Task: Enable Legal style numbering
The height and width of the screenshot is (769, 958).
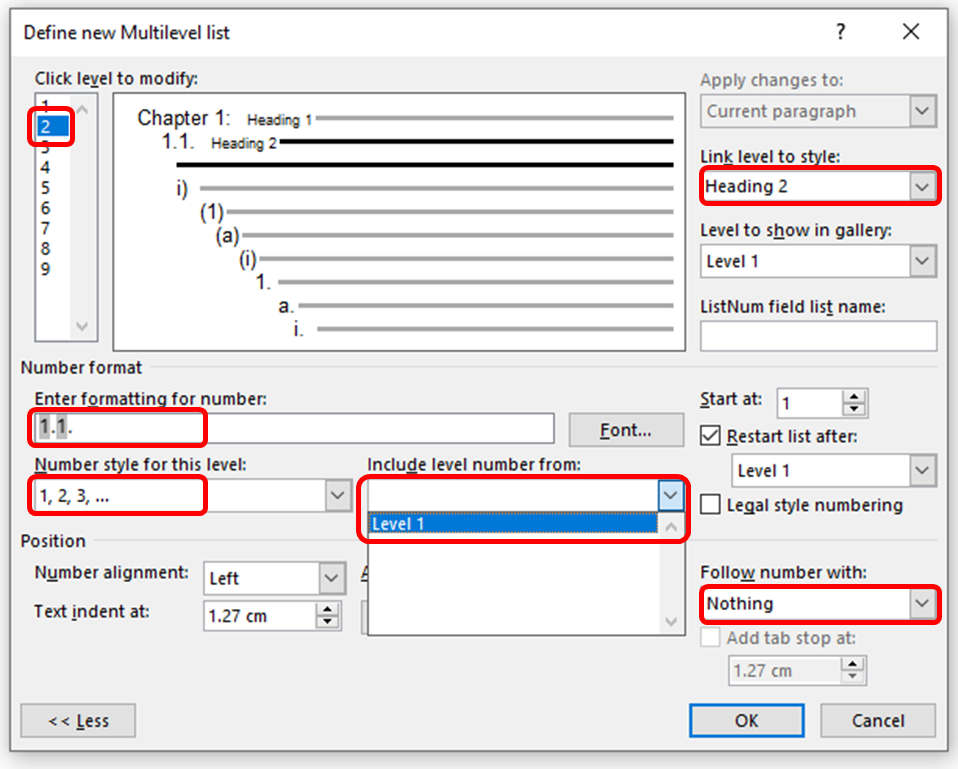Action: (x=710, y=505)
